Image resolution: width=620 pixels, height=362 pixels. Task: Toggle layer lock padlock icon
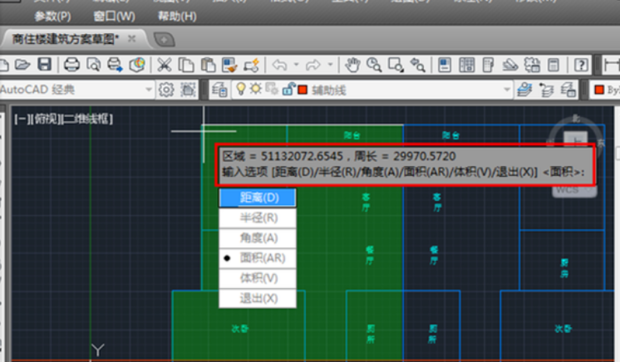(288, 89)
